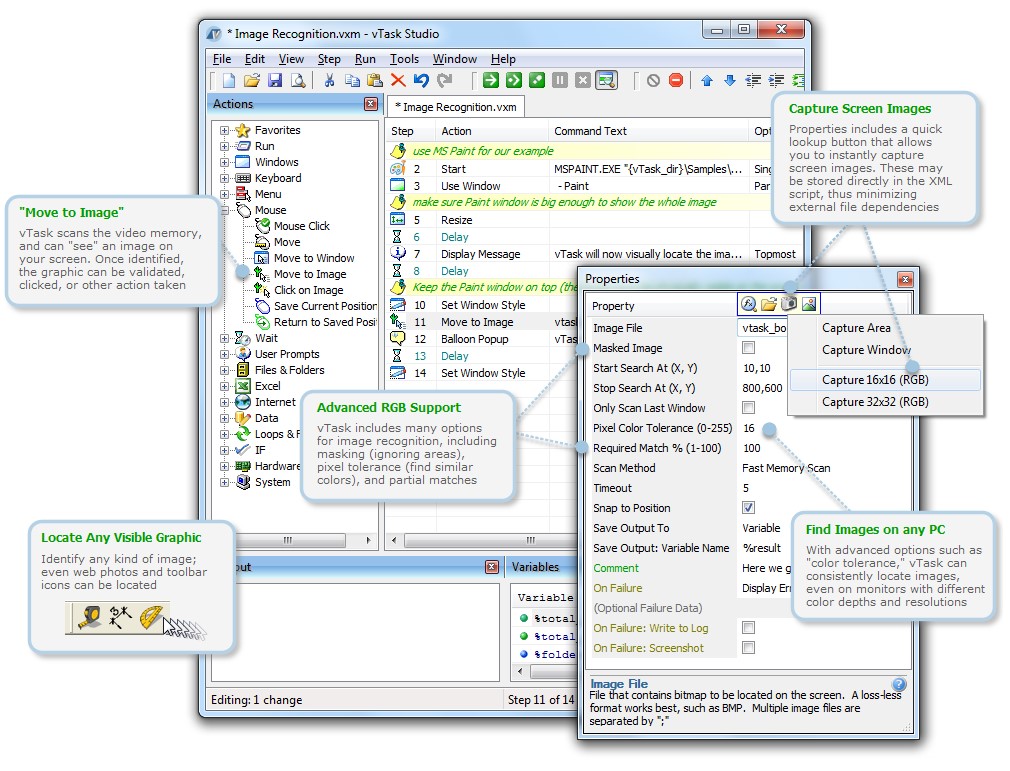Choose Capture 32x32 (RGB) menu entry
The width and height of the screenshot is (1010, 771).
coord(885,402)
